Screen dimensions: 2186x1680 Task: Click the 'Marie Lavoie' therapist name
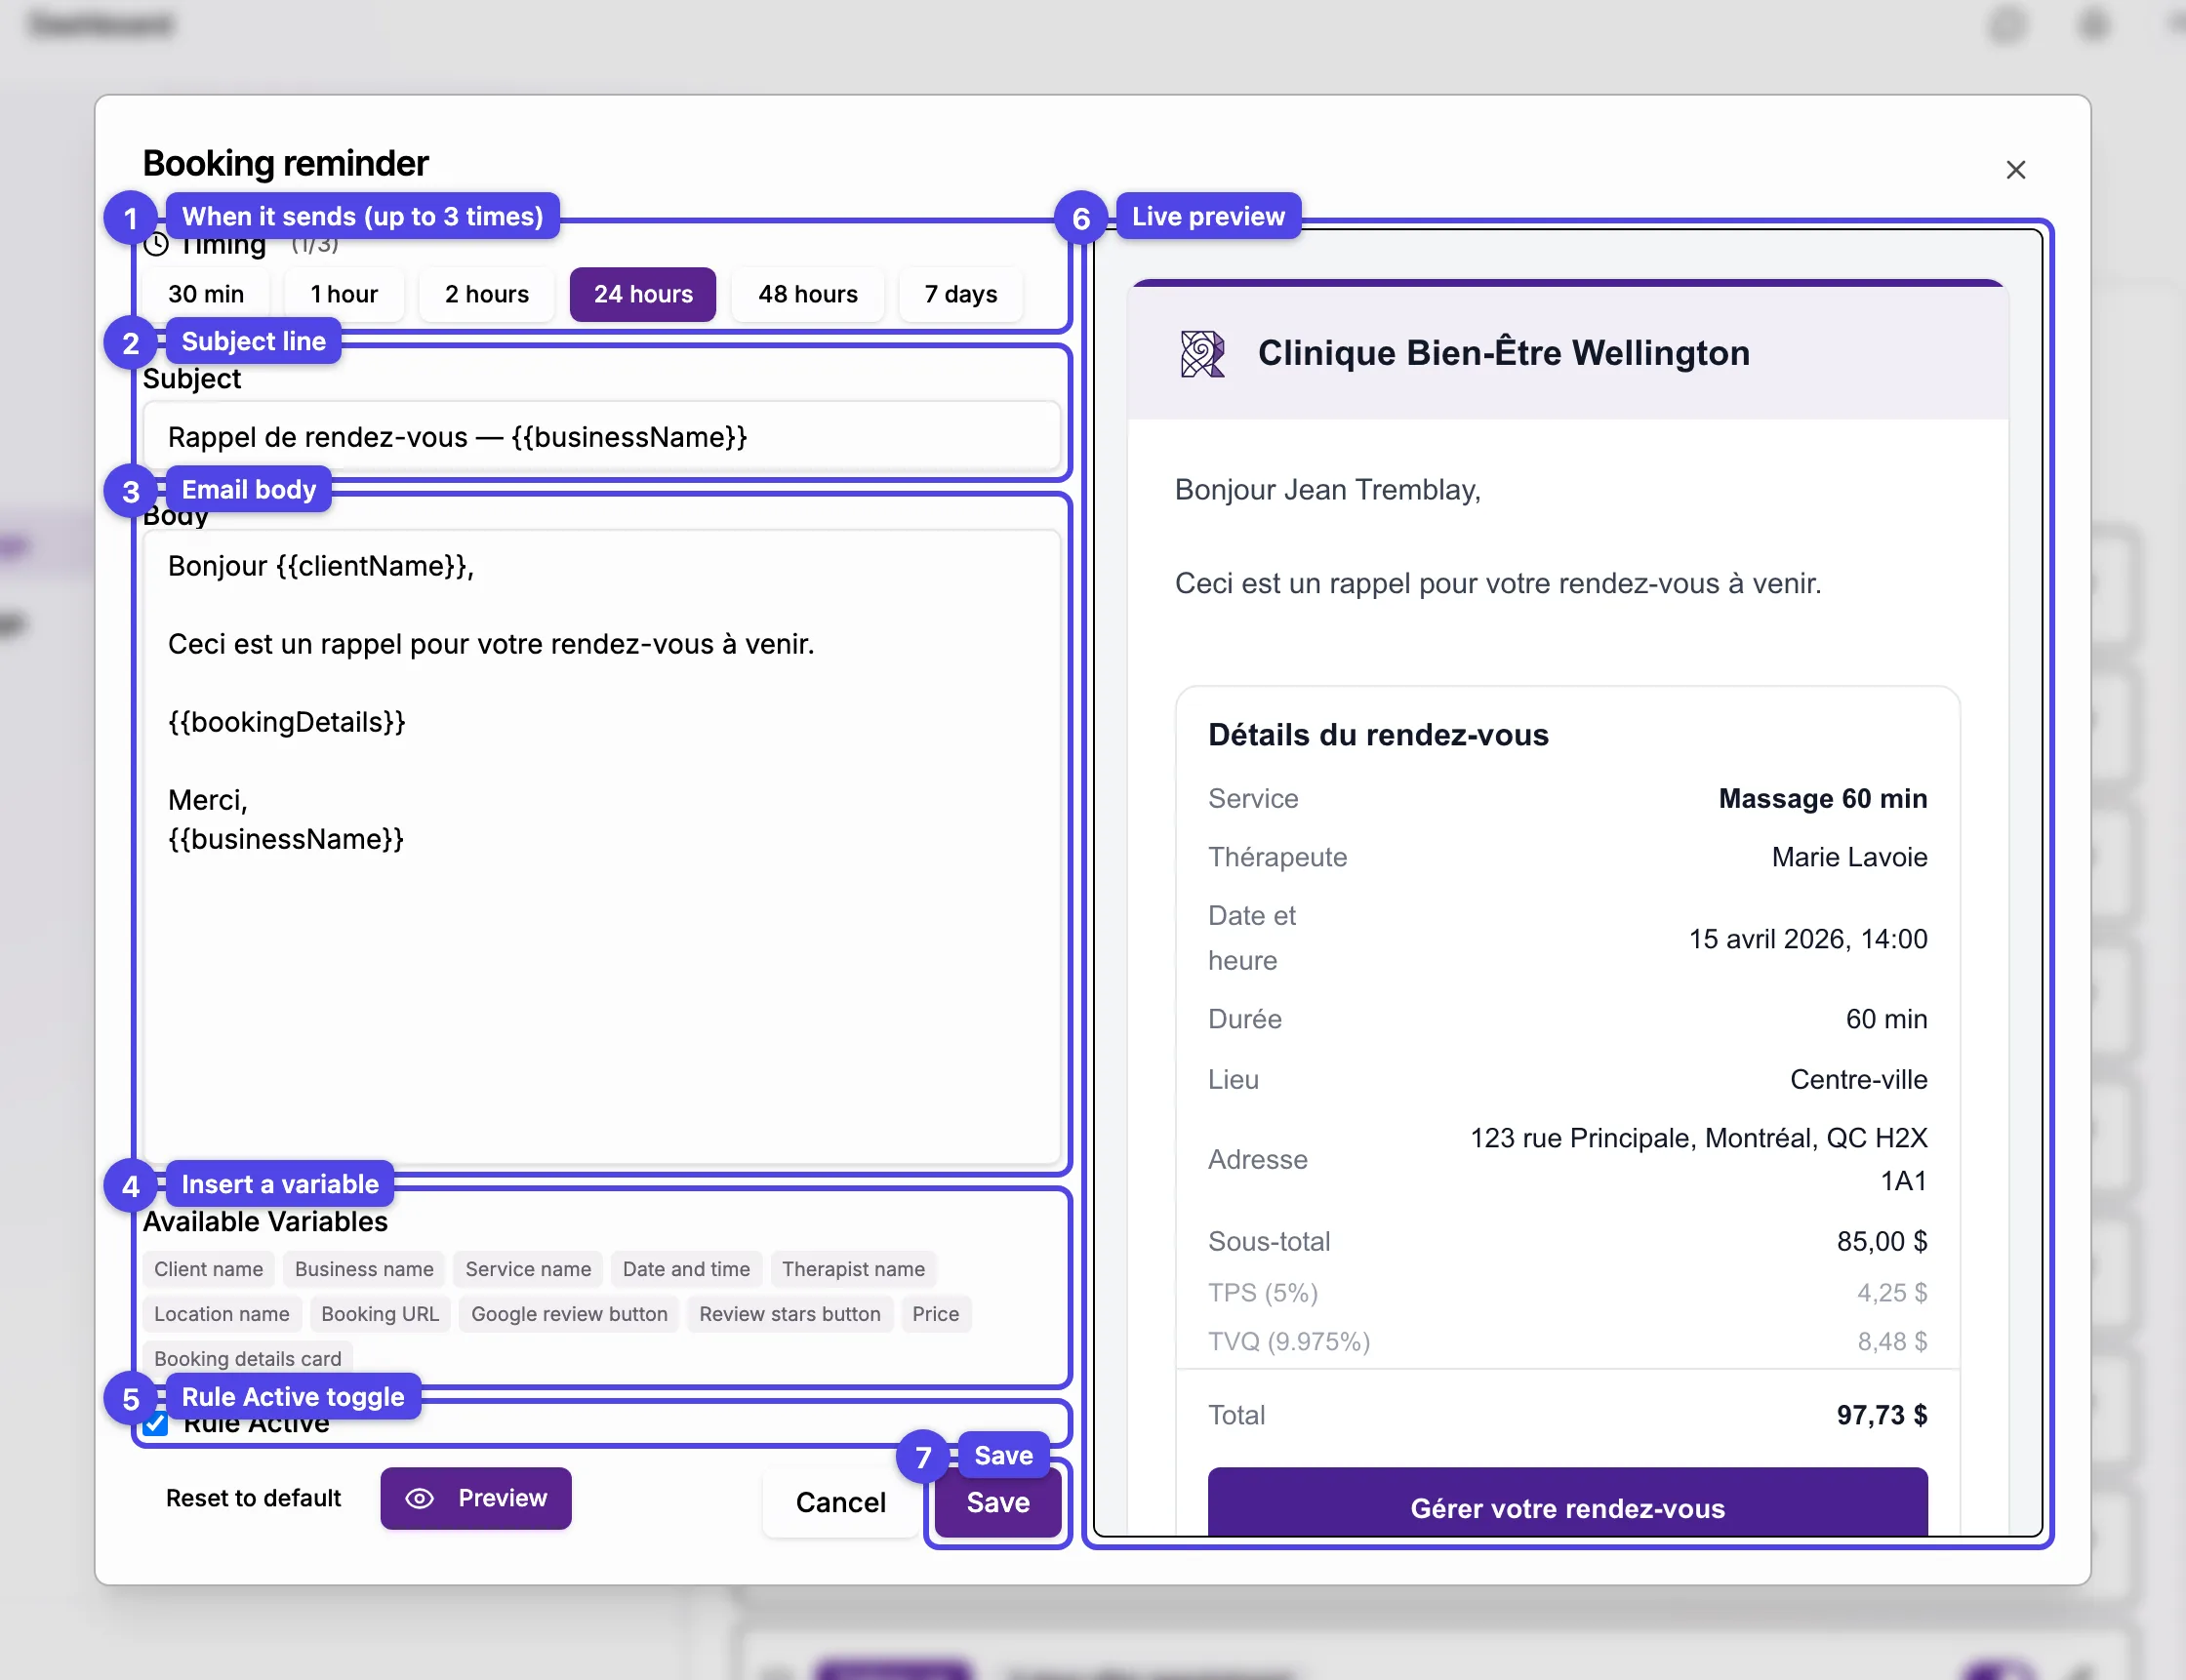1849,857
